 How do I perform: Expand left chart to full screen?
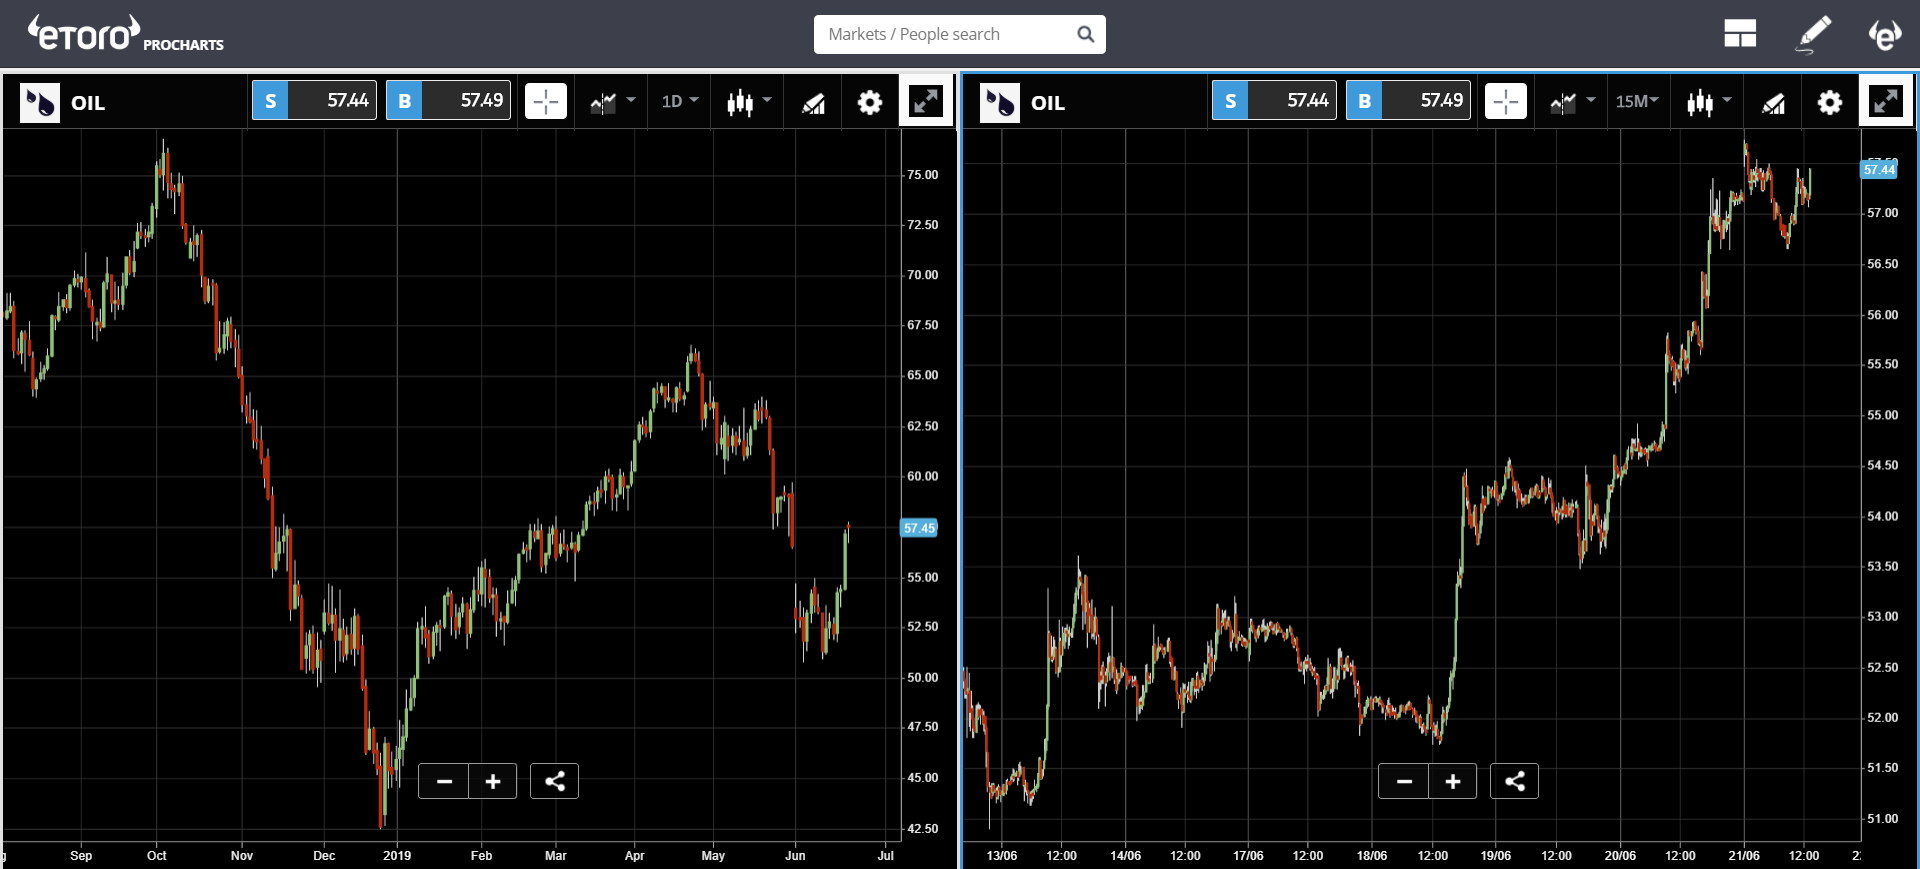pyautogui.click(x=926, y=101)
